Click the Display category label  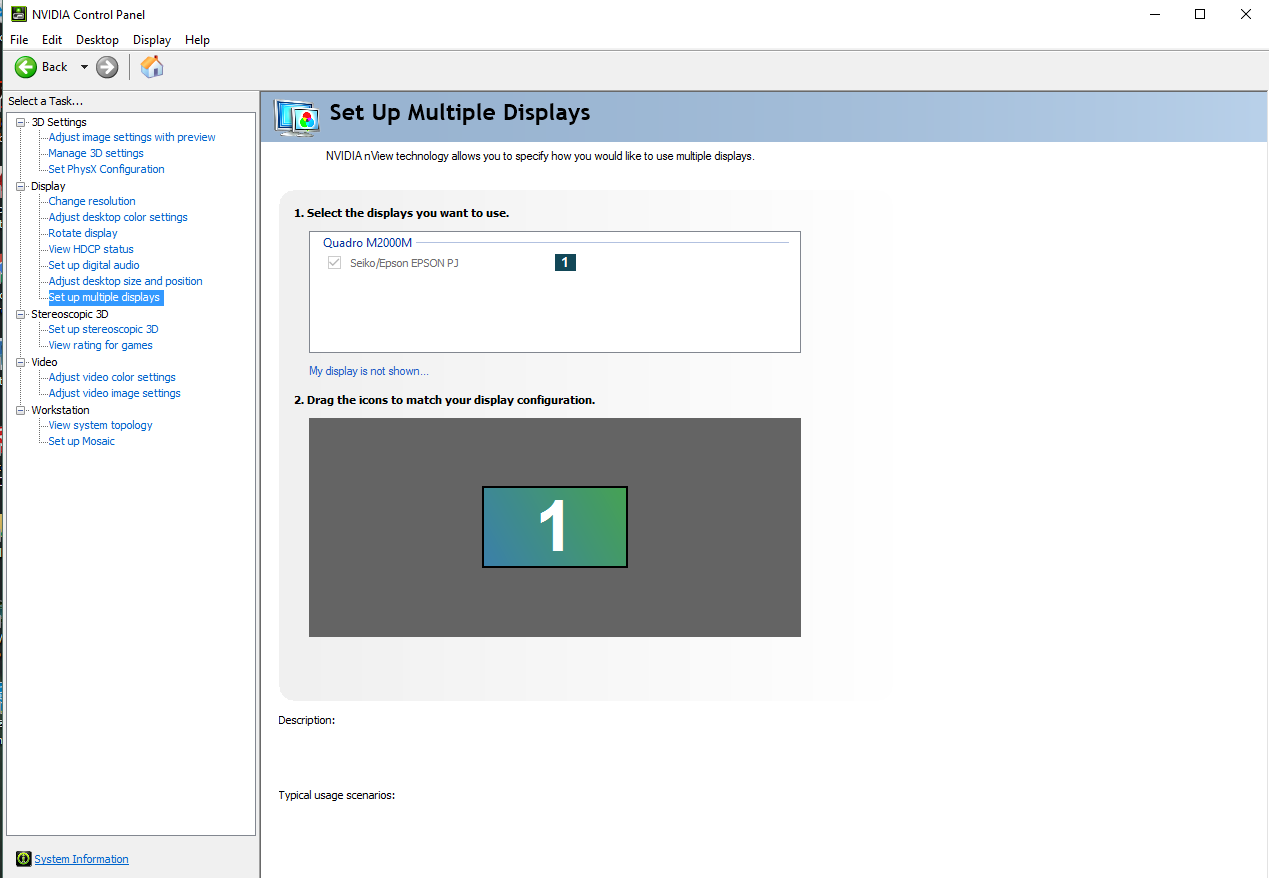point(48,186)
